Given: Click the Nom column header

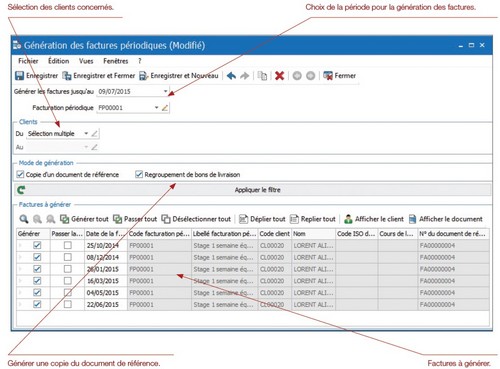Looking at the screenshot, I should [313, 234].
